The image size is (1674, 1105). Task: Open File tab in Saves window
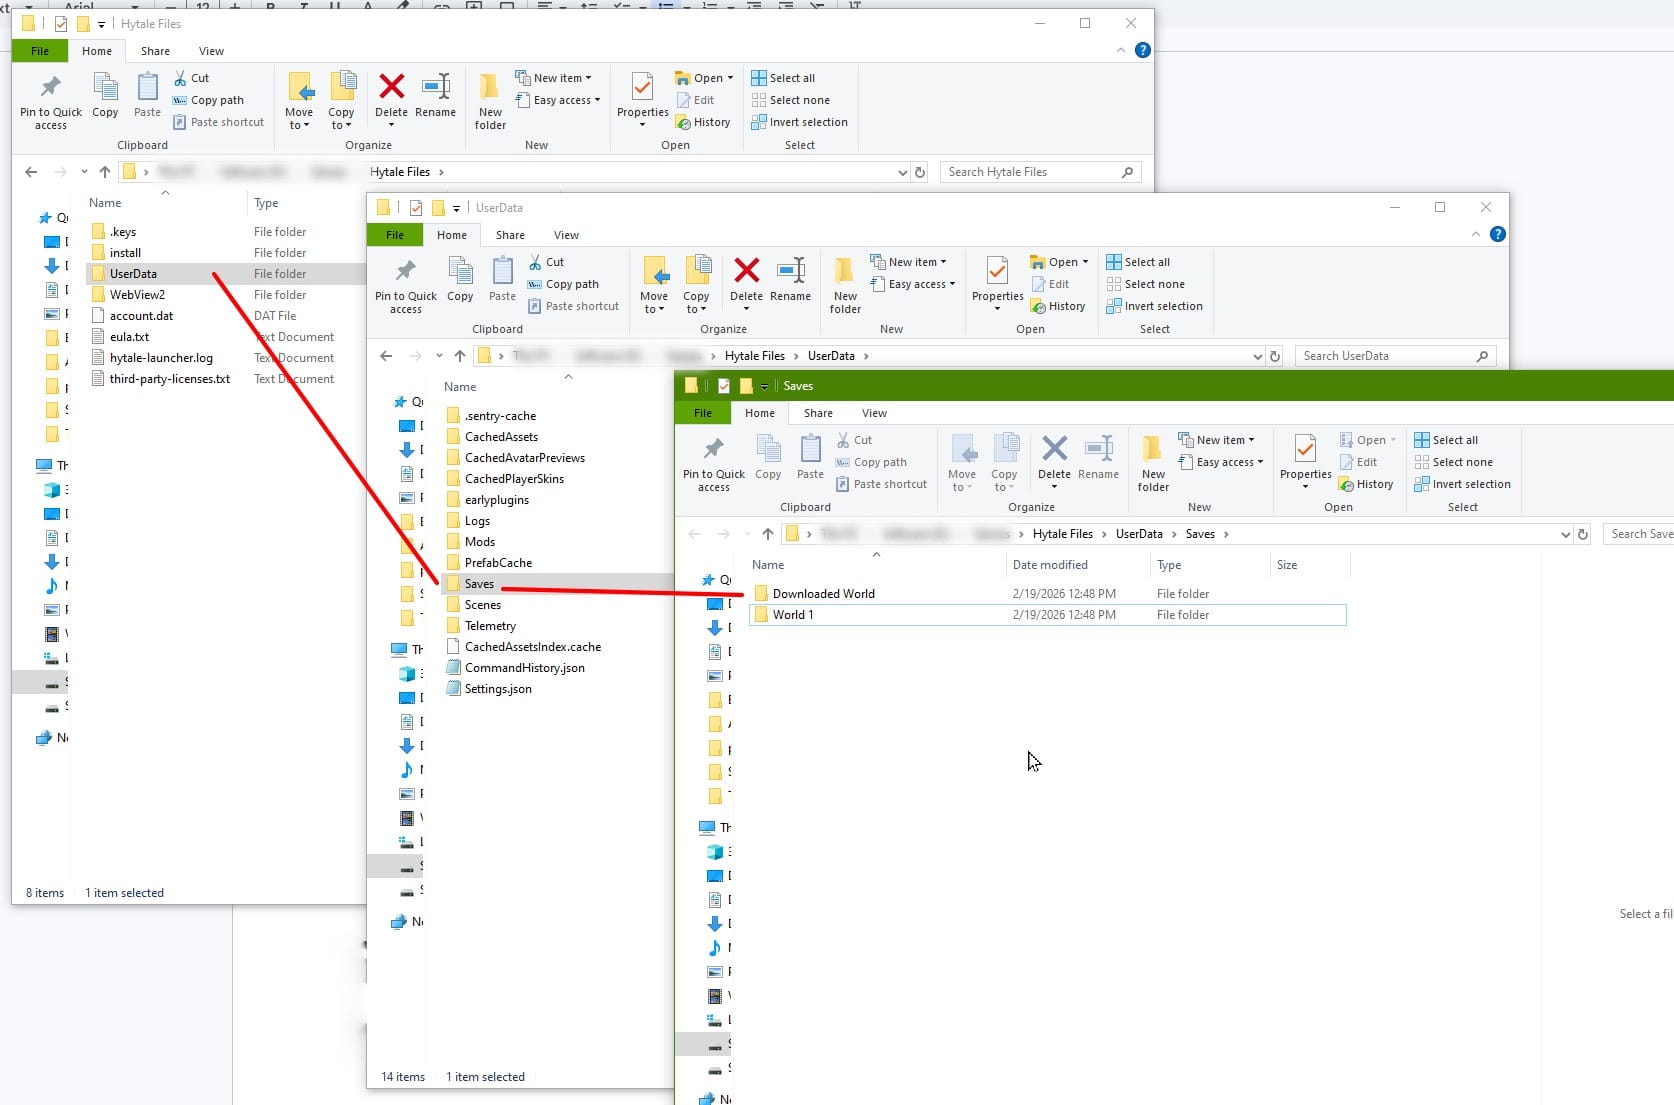point(703,413)
